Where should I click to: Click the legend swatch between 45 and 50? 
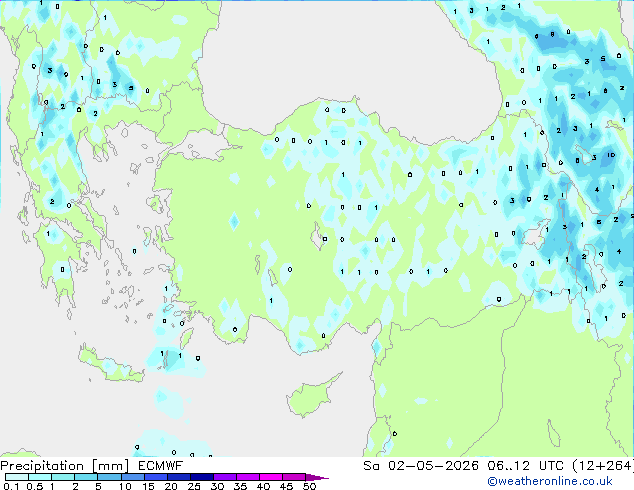coord(294,477)
